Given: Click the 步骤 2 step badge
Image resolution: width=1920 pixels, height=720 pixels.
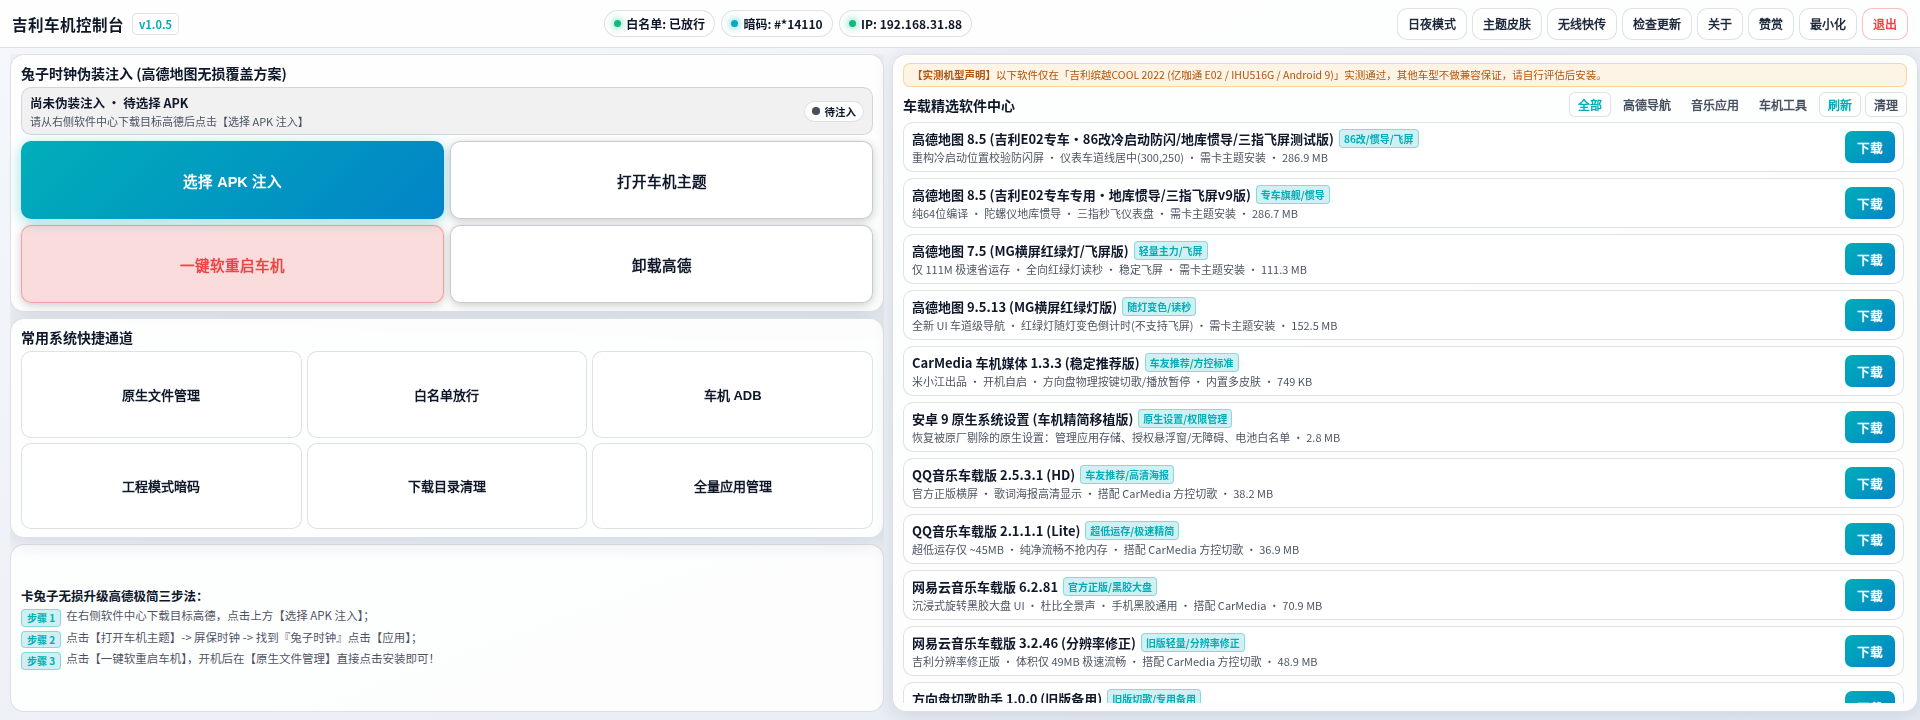Looking at the screenshot, I should pyautogui.click(x=41, y=640).
